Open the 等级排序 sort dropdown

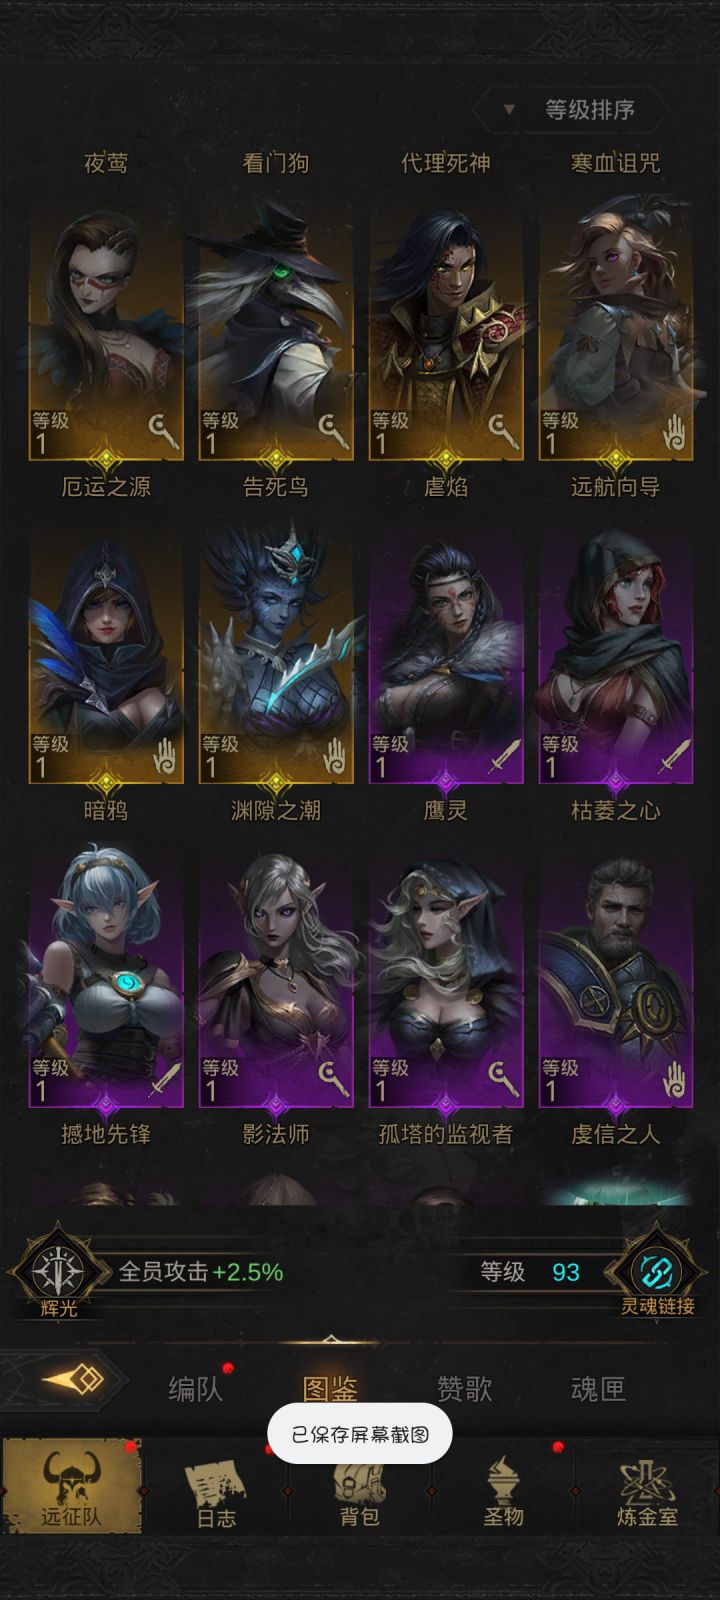point(571,110)
